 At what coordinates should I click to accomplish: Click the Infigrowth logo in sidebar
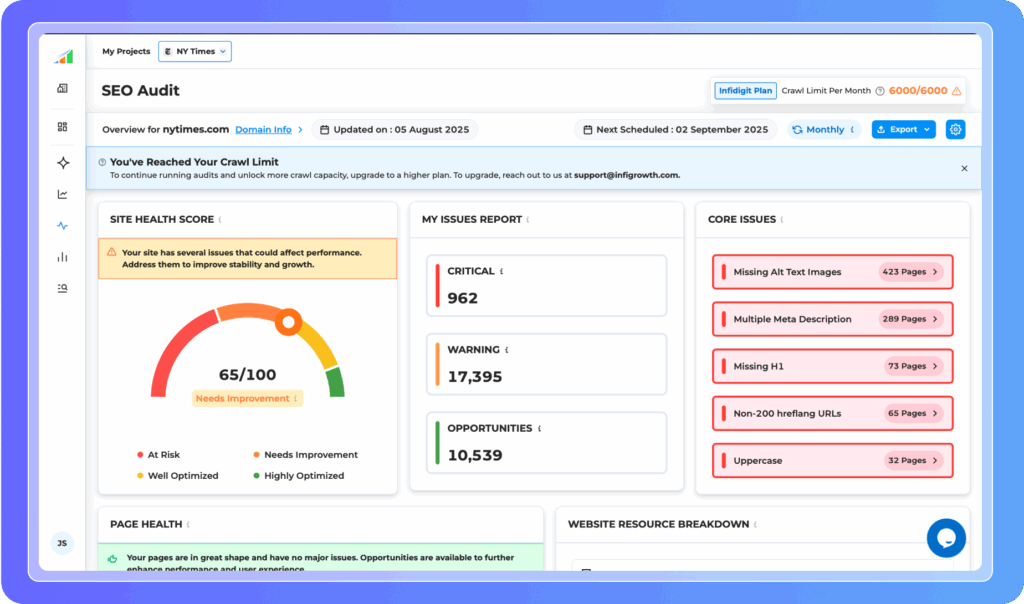click(x=63, y=56)
